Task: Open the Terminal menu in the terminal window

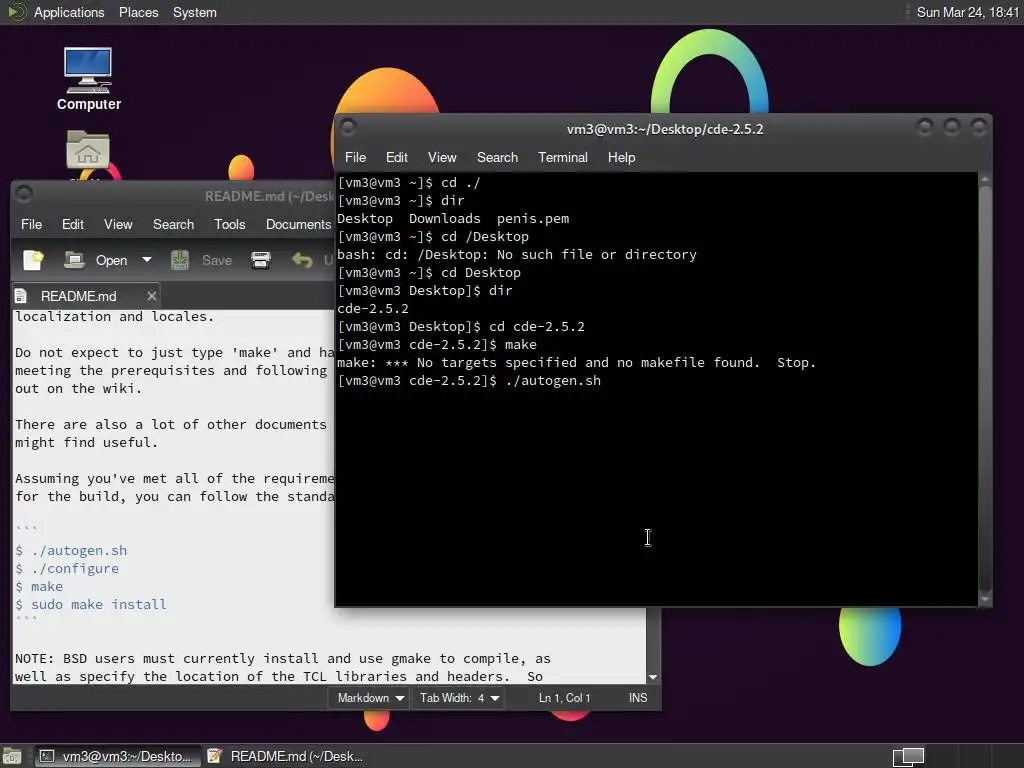Action: point(562,157)
